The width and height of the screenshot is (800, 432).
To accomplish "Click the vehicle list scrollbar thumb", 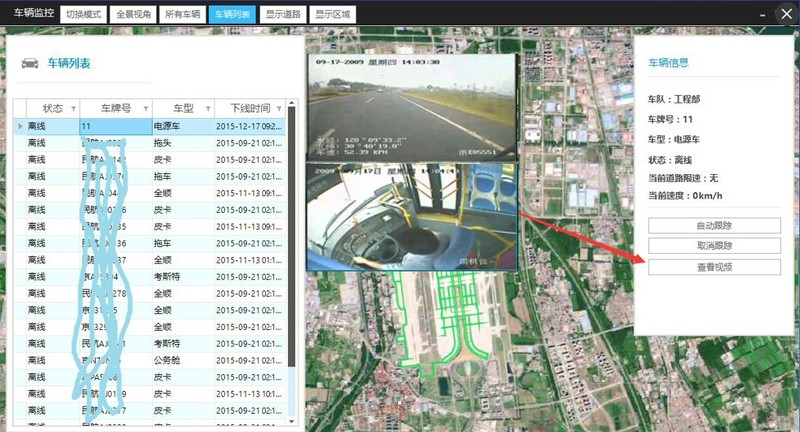I will (x=292, y=237).
